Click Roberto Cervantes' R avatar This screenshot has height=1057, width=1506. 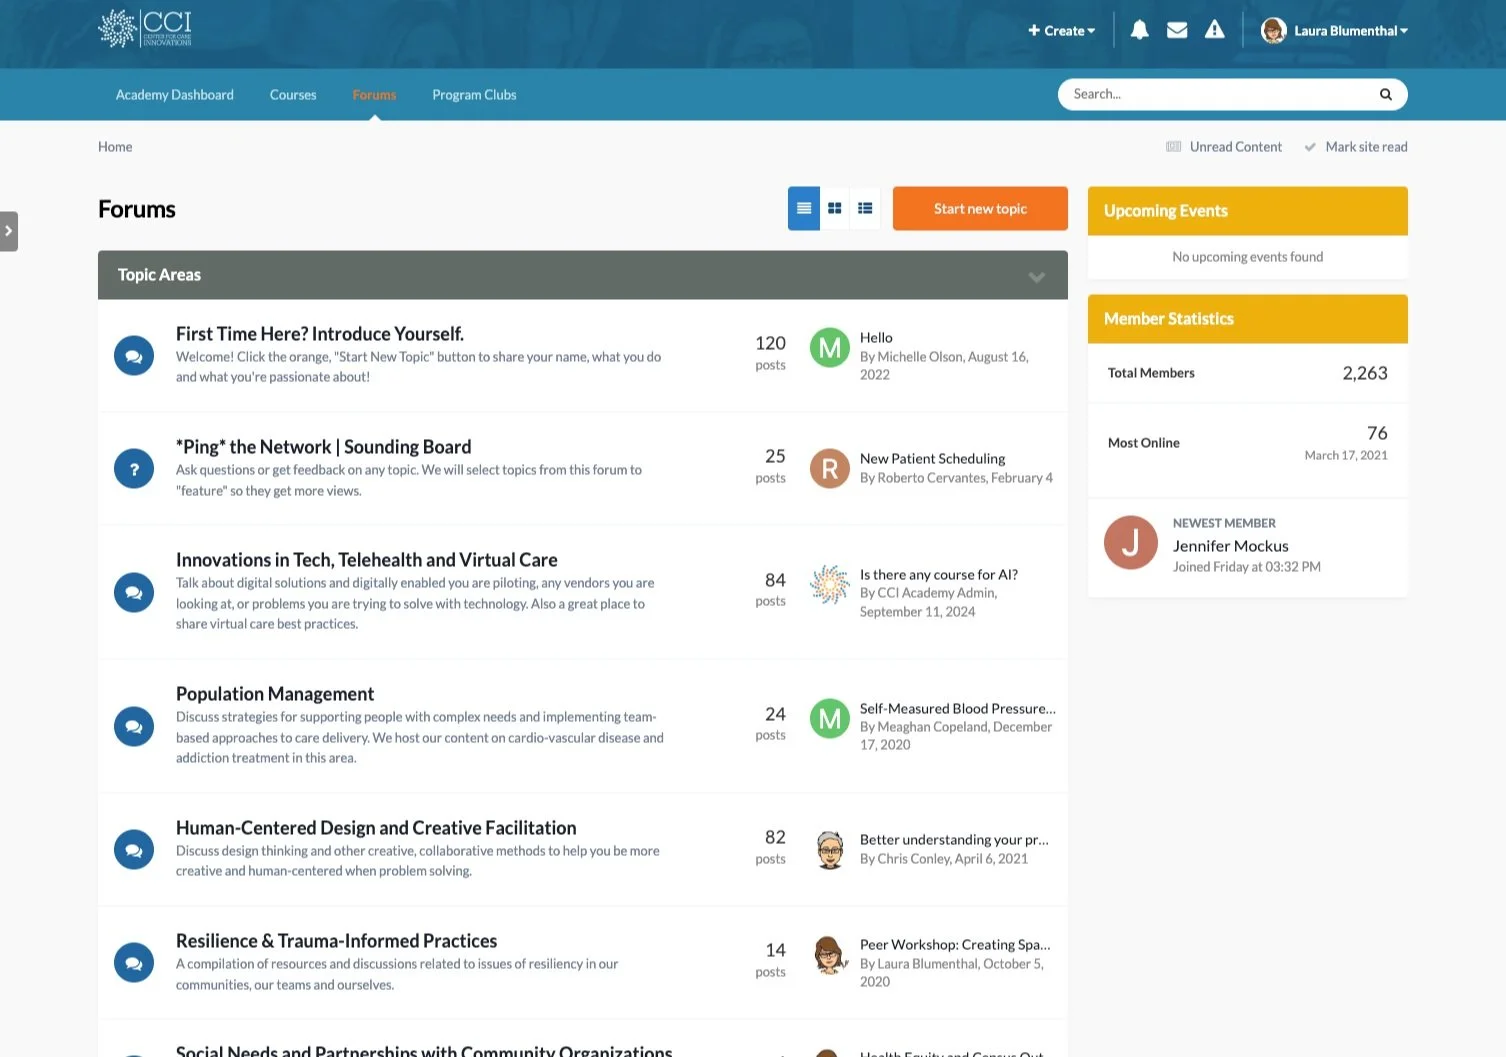tap(829, 468)
